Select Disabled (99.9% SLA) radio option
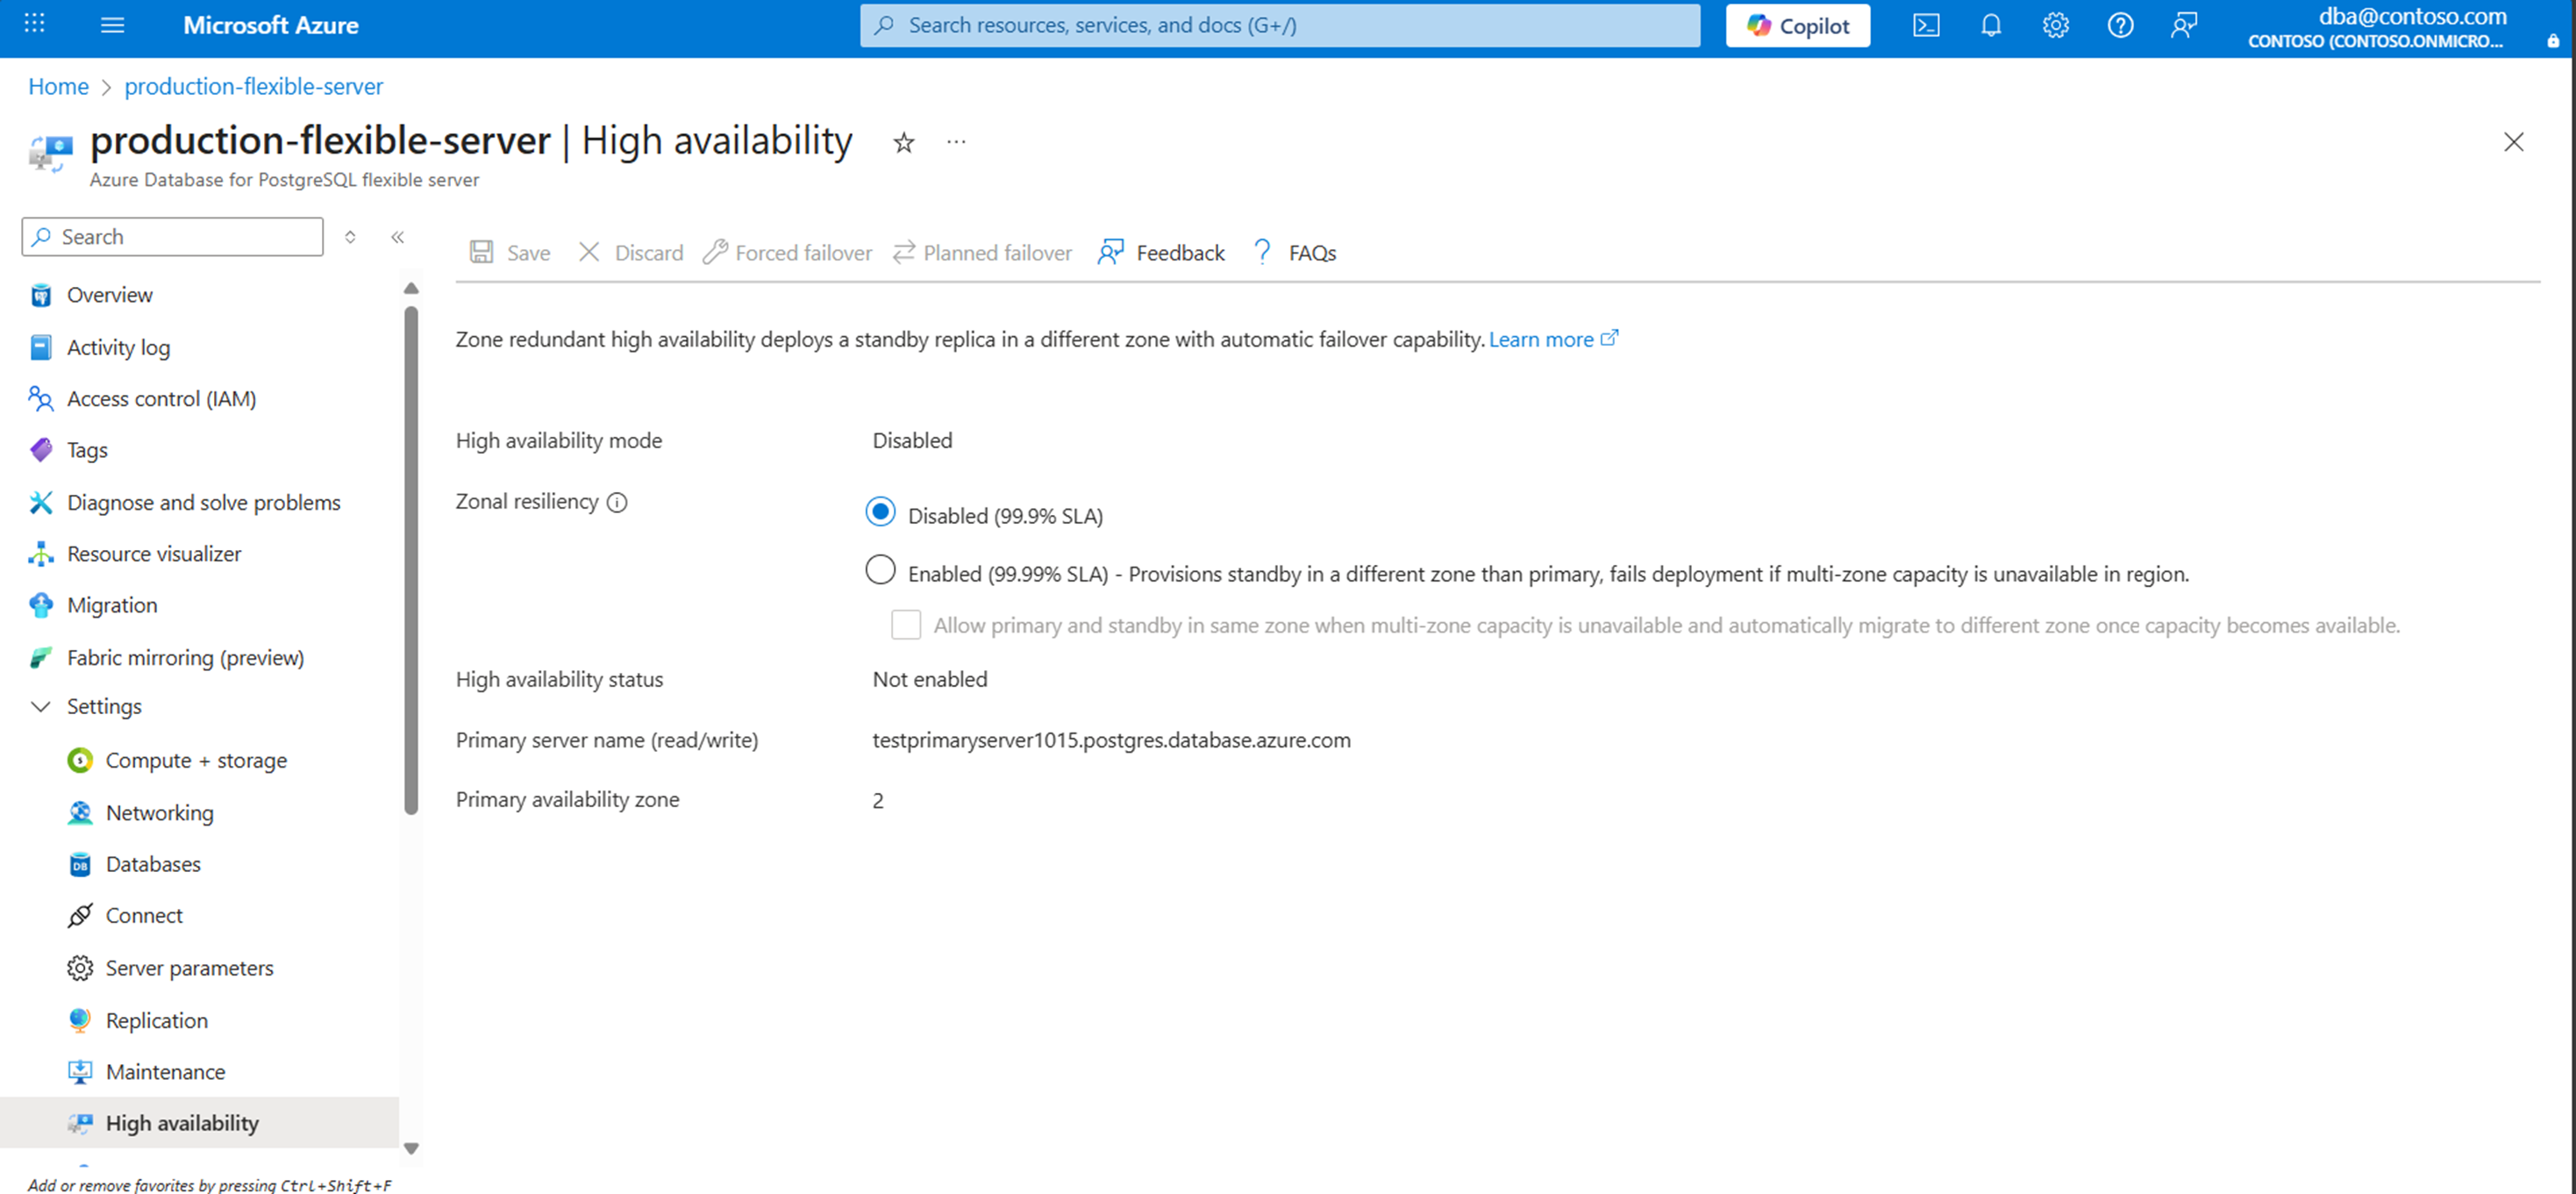2576x1194 pixels. pos(880,513)
